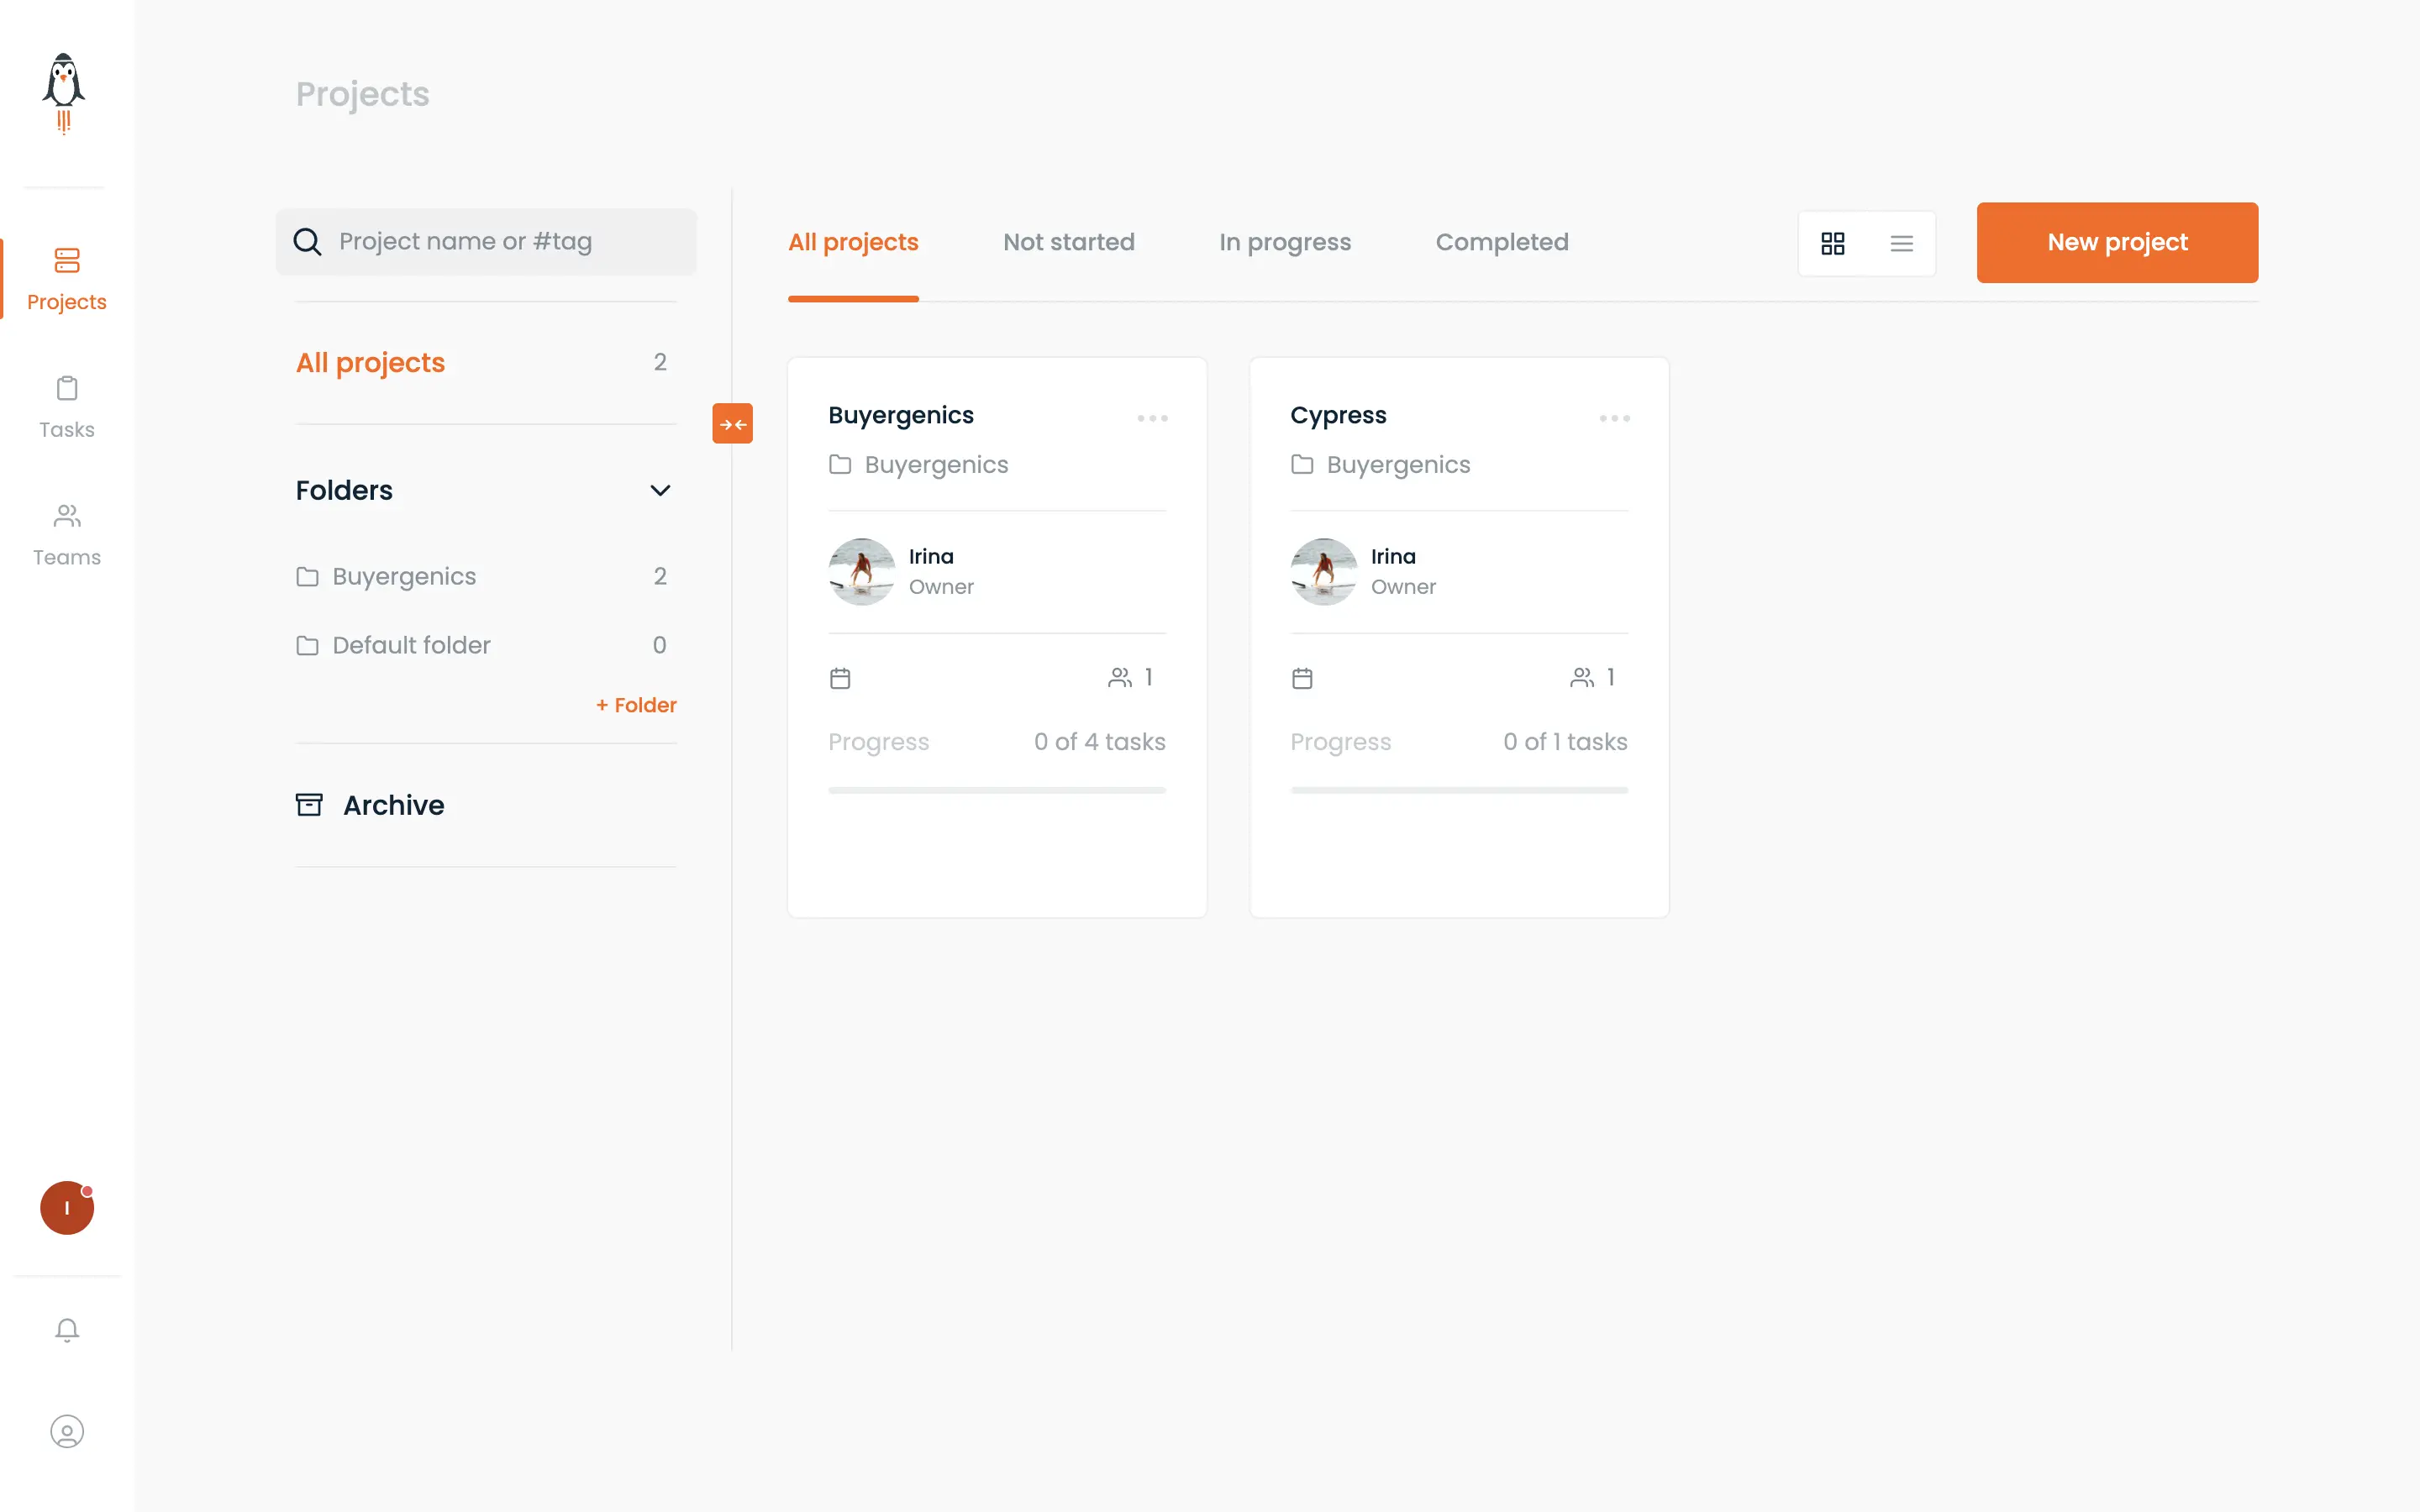Image resolution: width=2420 pixels, height=1512 pixels.
Task: Switch to the In progress tab
Action: (x=1285, y=243)
